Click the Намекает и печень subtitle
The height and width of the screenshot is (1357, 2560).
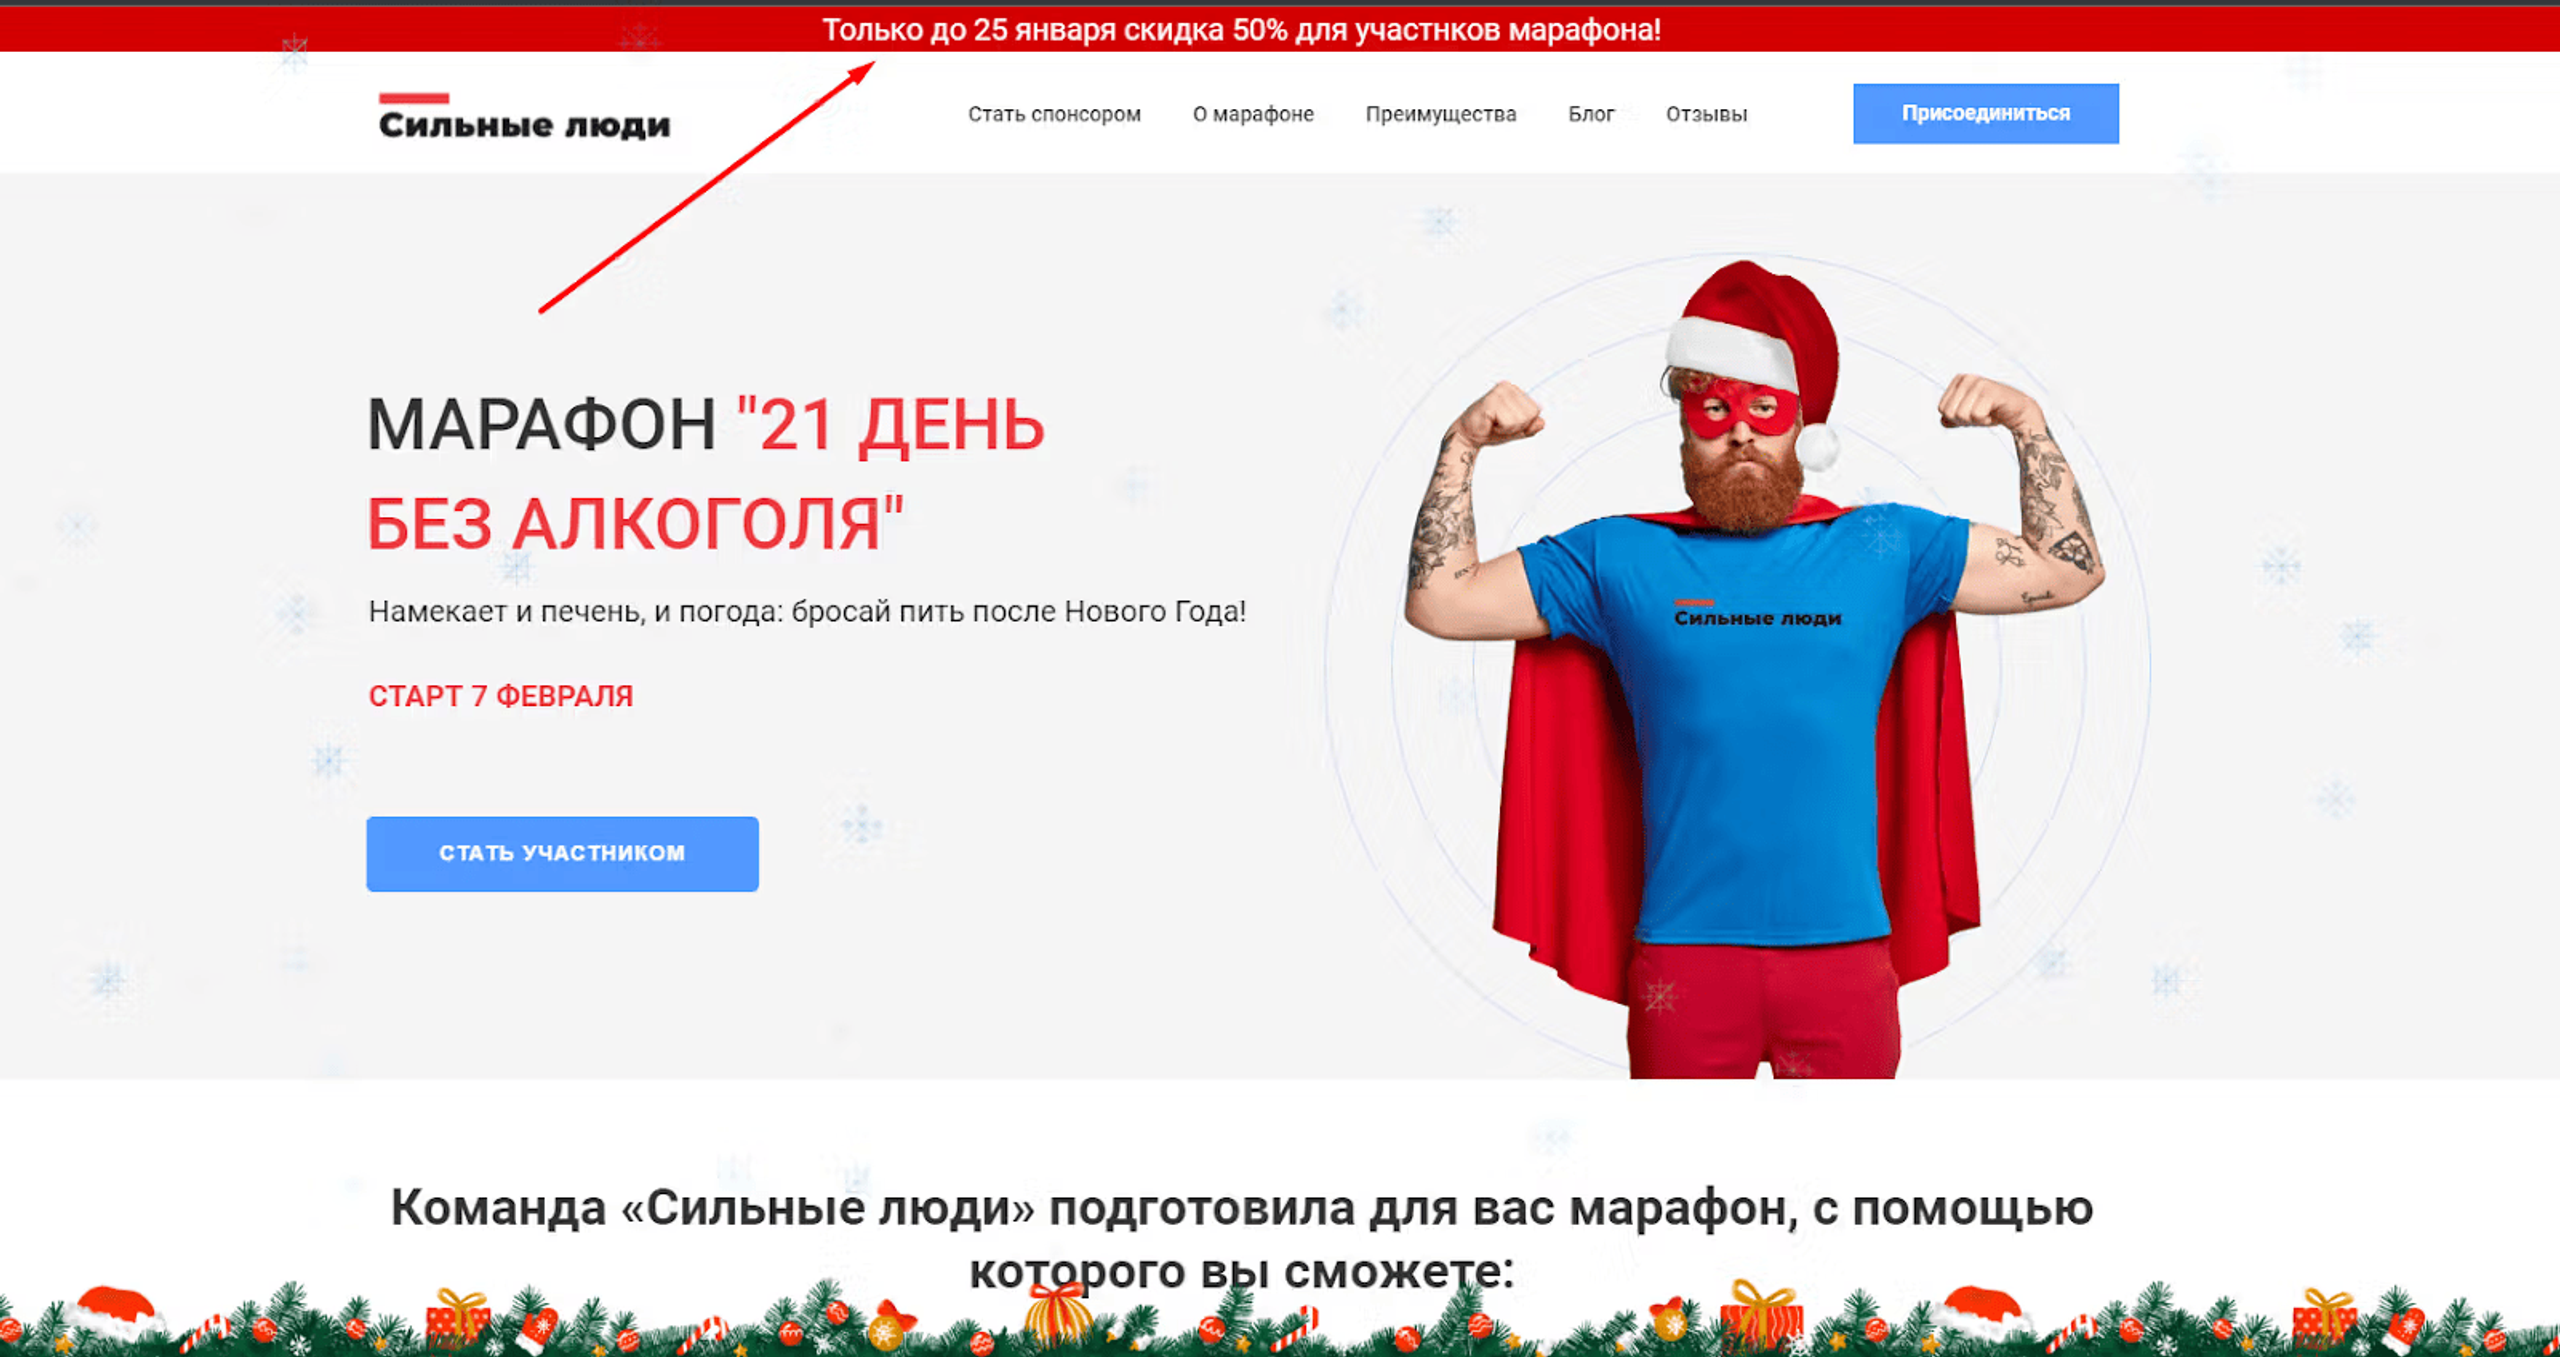coord(807,611)
